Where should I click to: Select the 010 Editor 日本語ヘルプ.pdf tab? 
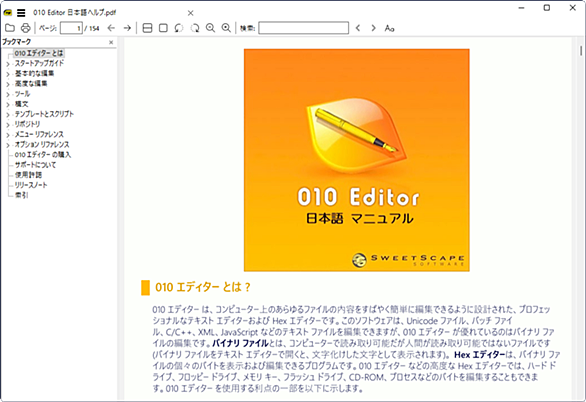[74, 13]
